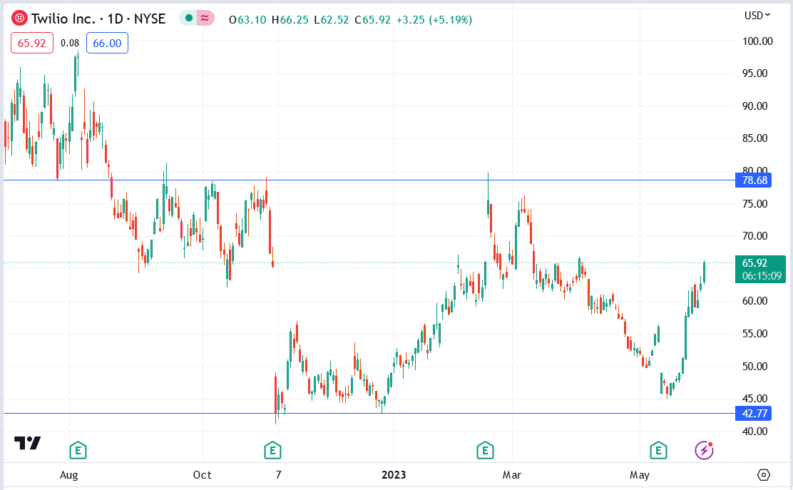Click the May label on time axis
The image size is (793, 490).
tap(639, 475)
